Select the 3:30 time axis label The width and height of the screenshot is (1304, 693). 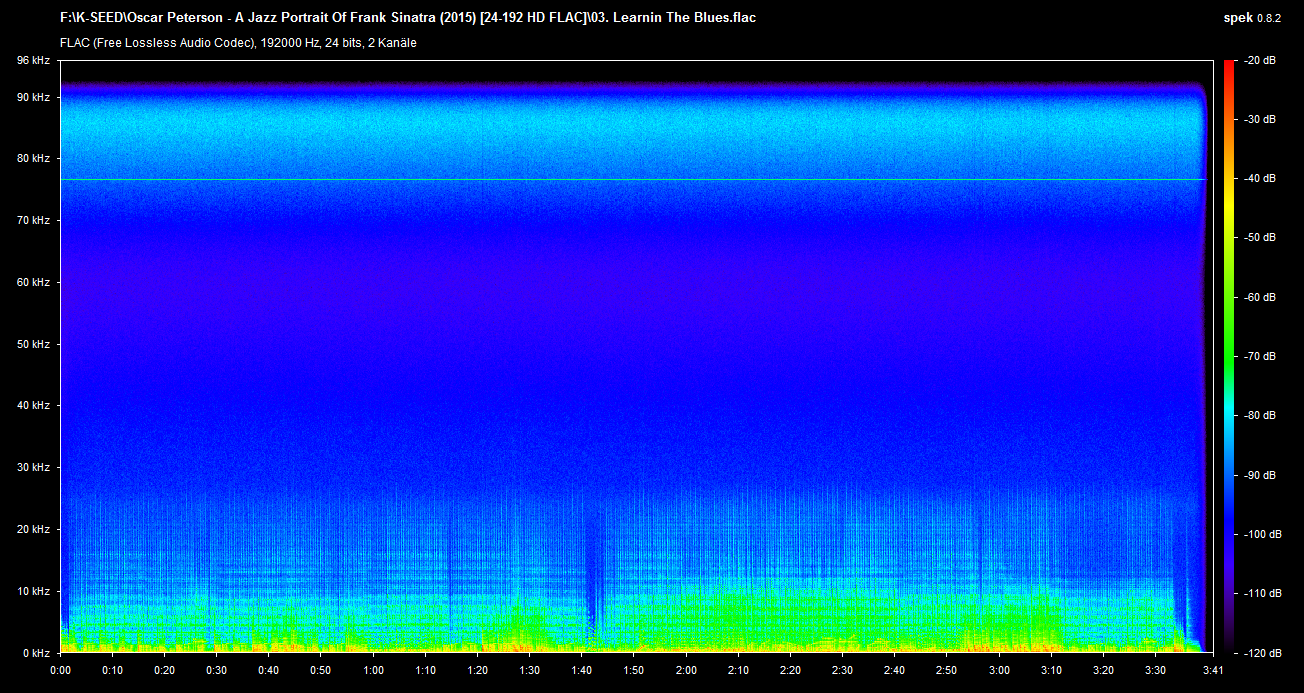(1155, 670)
